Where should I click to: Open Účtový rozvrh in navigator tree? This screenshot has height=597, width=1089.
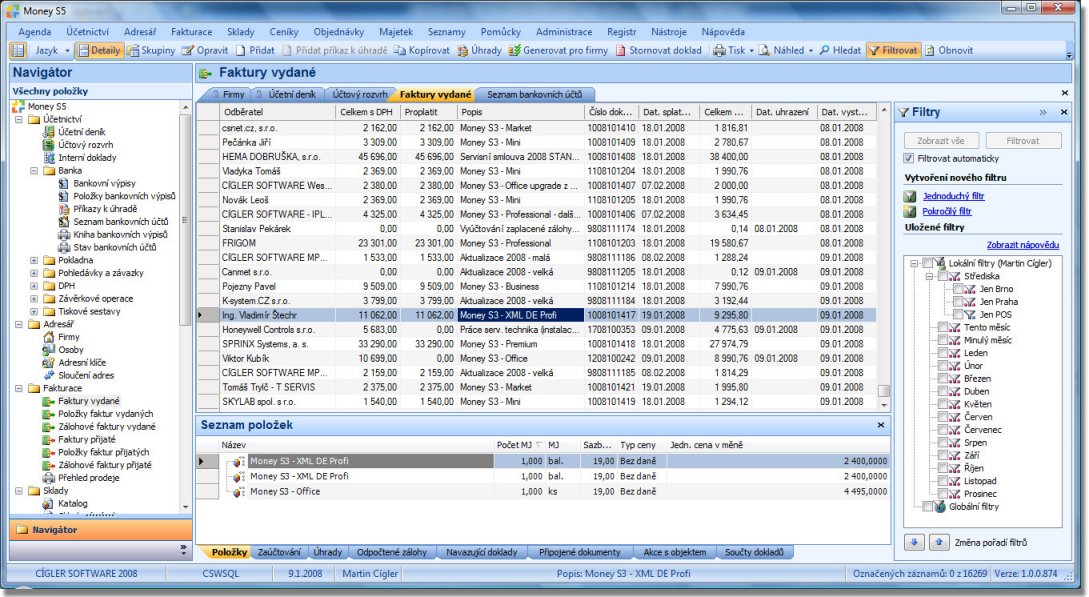click(85, 144)
